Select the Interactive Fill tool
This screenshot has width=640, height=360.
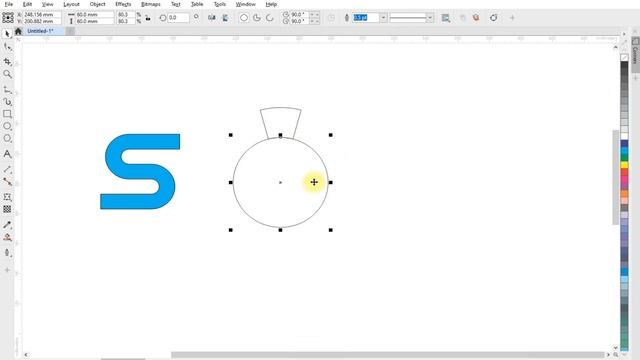[7, 237]
